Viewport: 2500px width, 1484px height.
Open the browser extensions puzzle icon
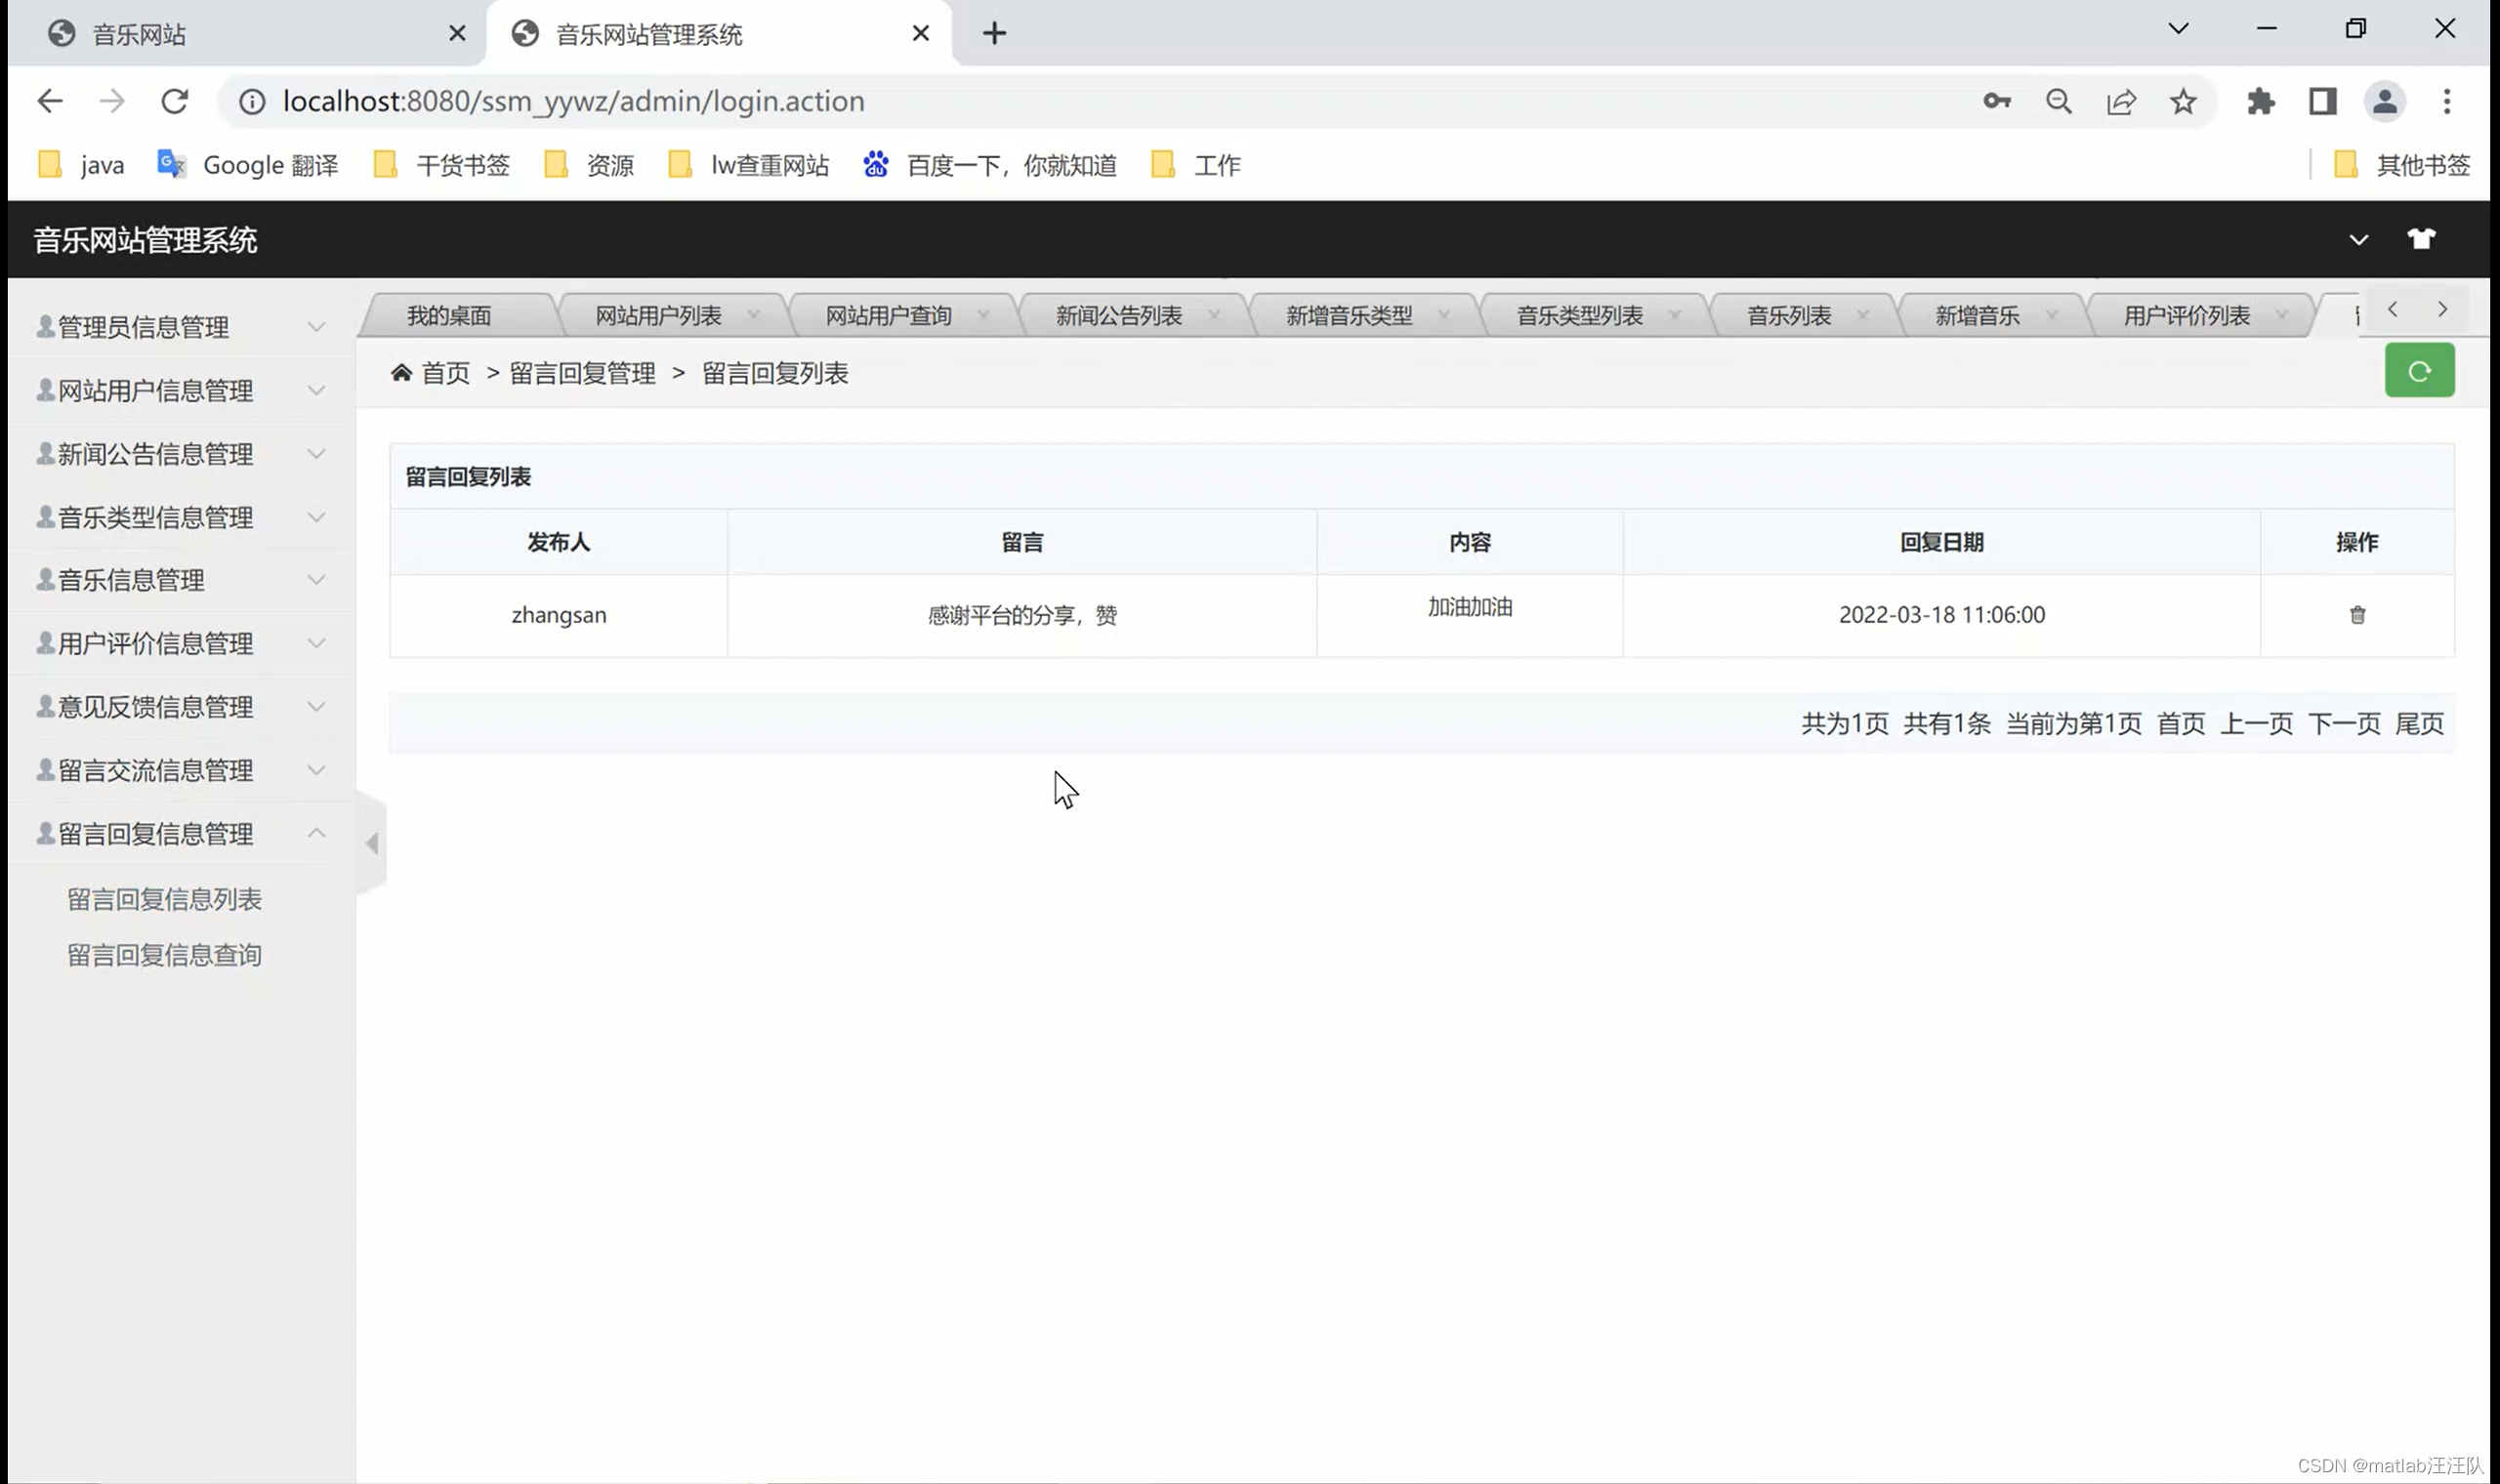click(x=2260, y=101)
